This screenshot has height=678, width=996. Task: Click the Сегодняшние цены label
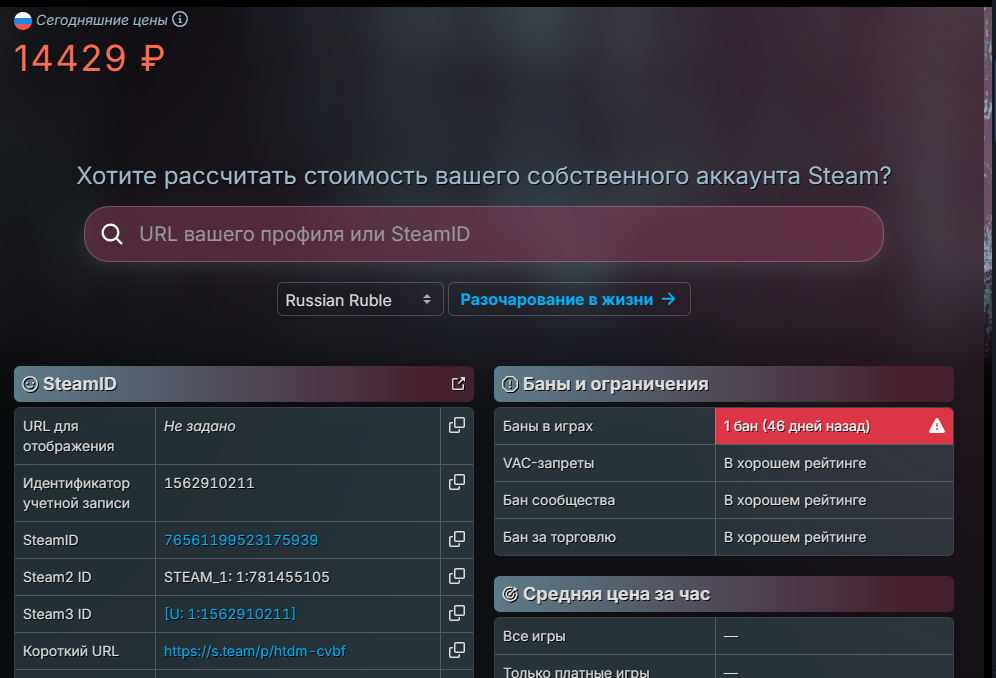(102, 20)
